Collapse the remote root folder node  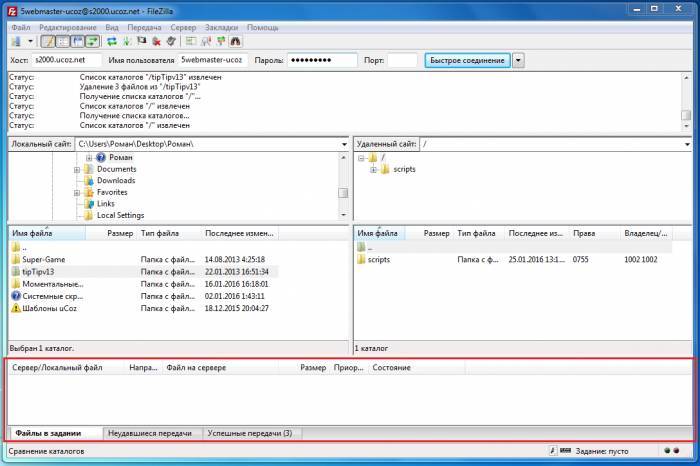361,158
